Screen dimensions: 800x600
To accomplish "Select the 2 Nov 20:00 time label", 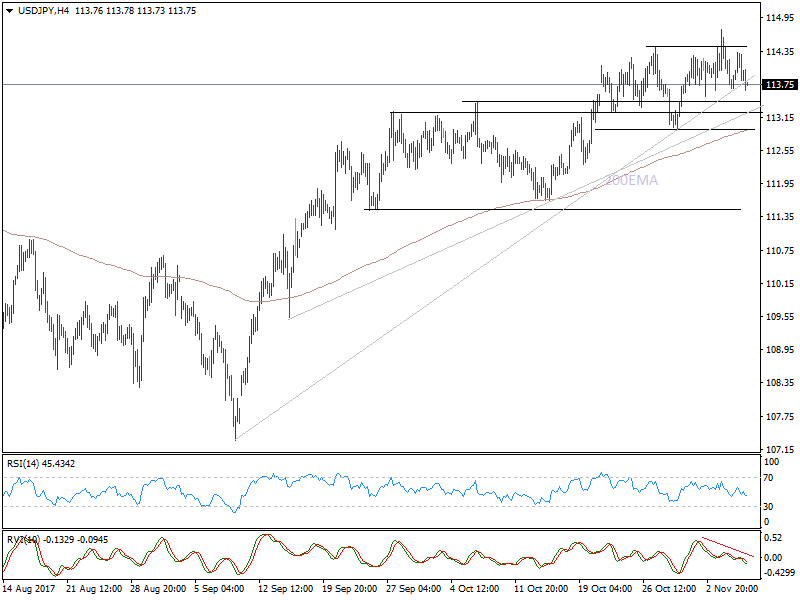I will [x=732, y=589].
